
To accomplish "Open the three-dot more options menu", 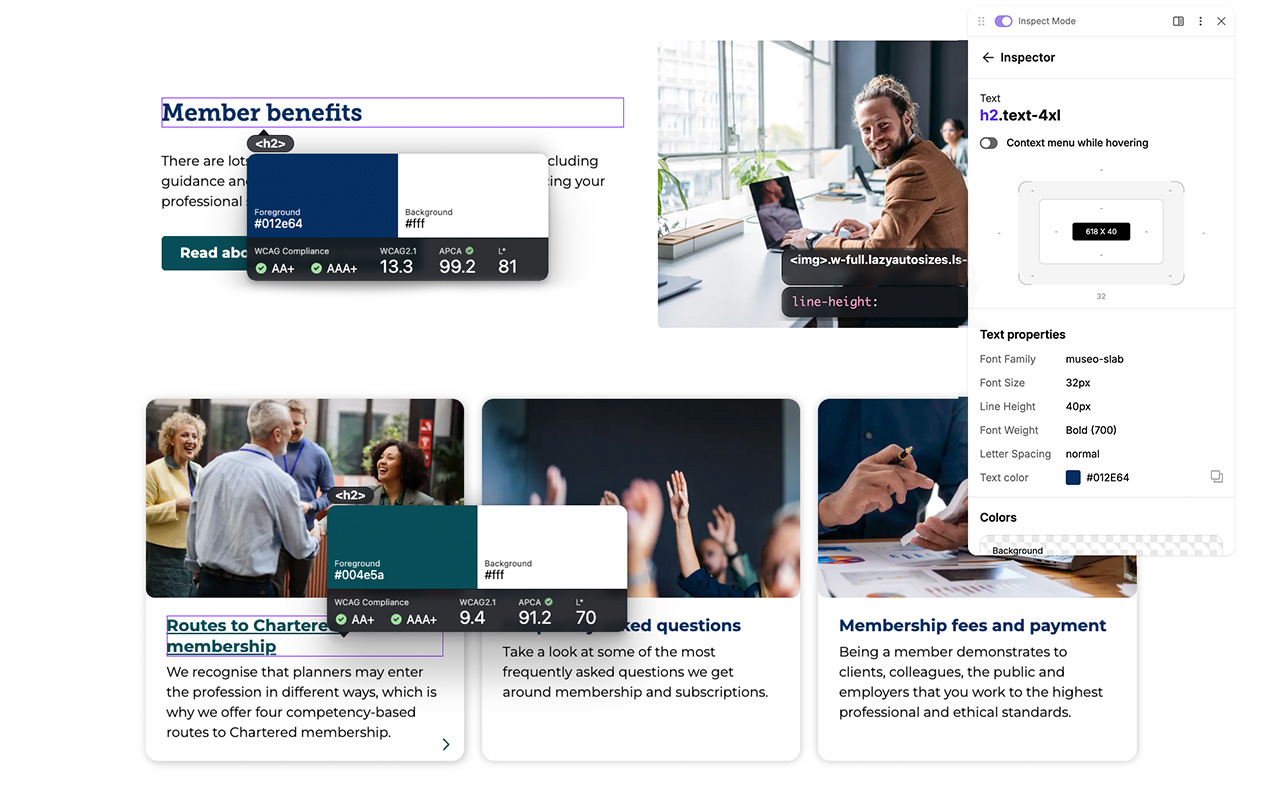I will [1200, 21].
